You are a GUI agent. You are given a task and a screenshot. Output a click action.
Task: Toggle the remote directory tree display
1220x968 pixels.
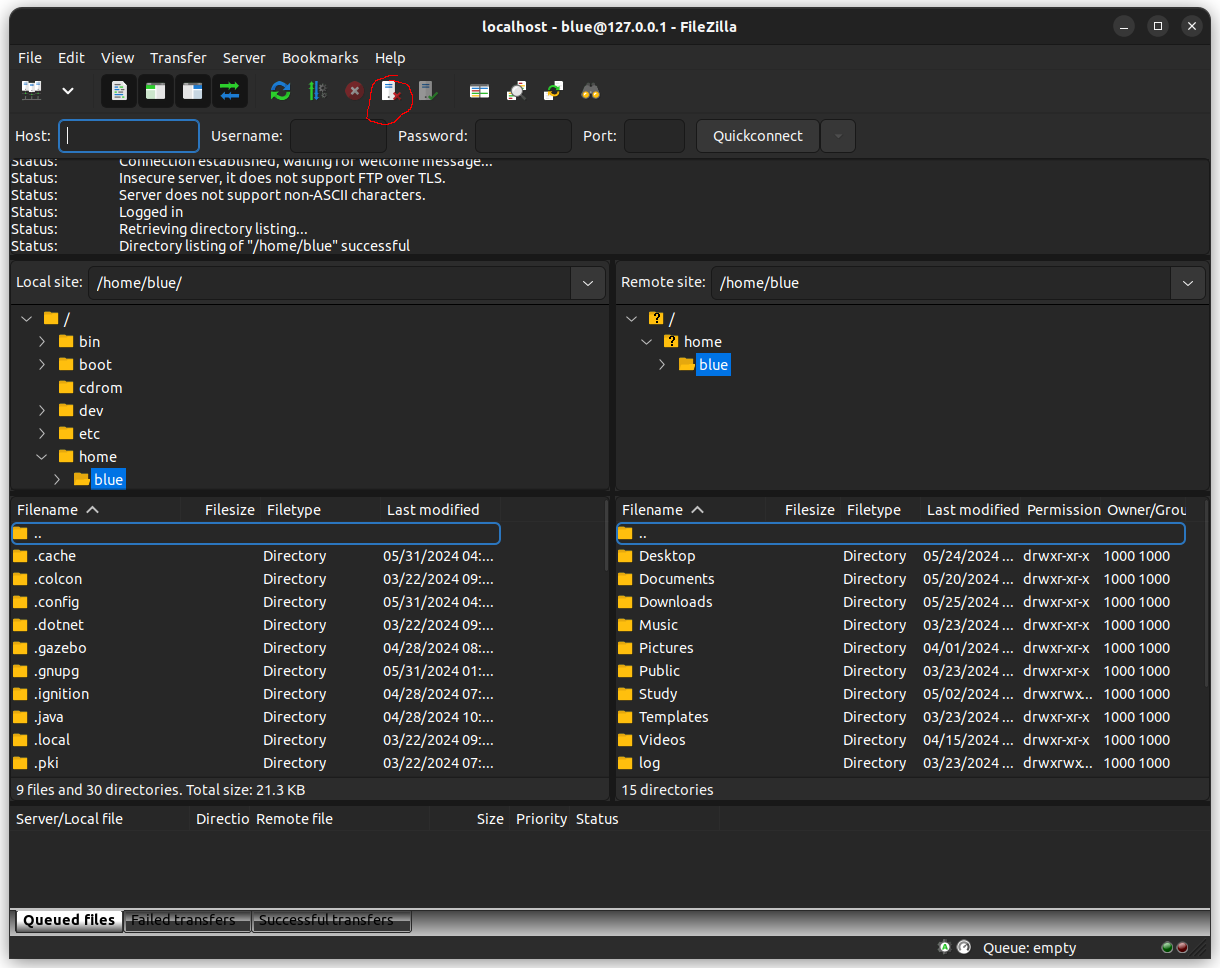[192, 91]
